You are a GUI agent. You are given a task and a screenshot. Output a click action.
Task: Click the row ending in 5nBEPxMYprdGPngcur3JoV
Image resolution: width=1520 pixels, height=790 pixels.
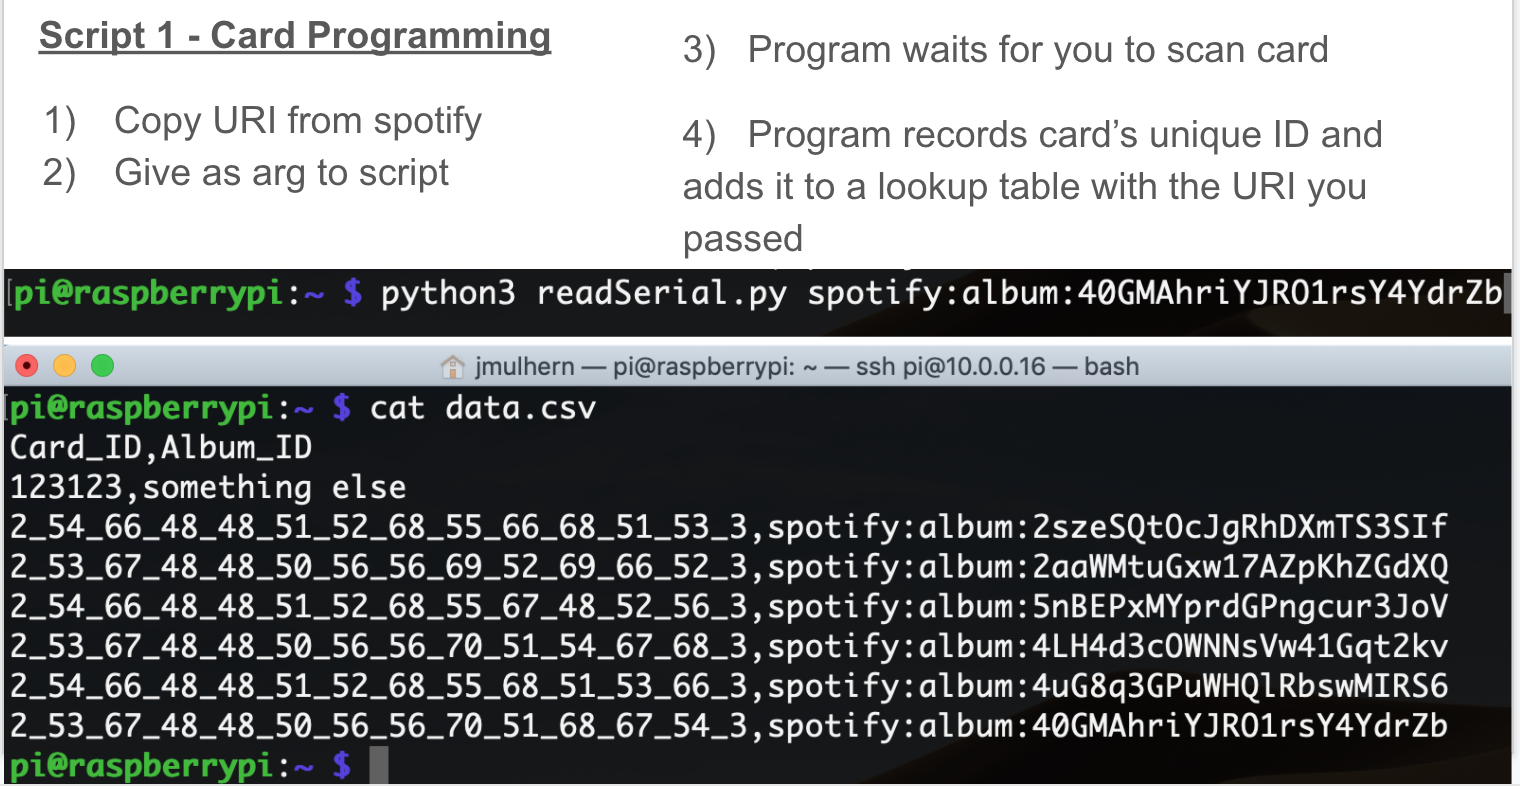(x=728, y=607)
